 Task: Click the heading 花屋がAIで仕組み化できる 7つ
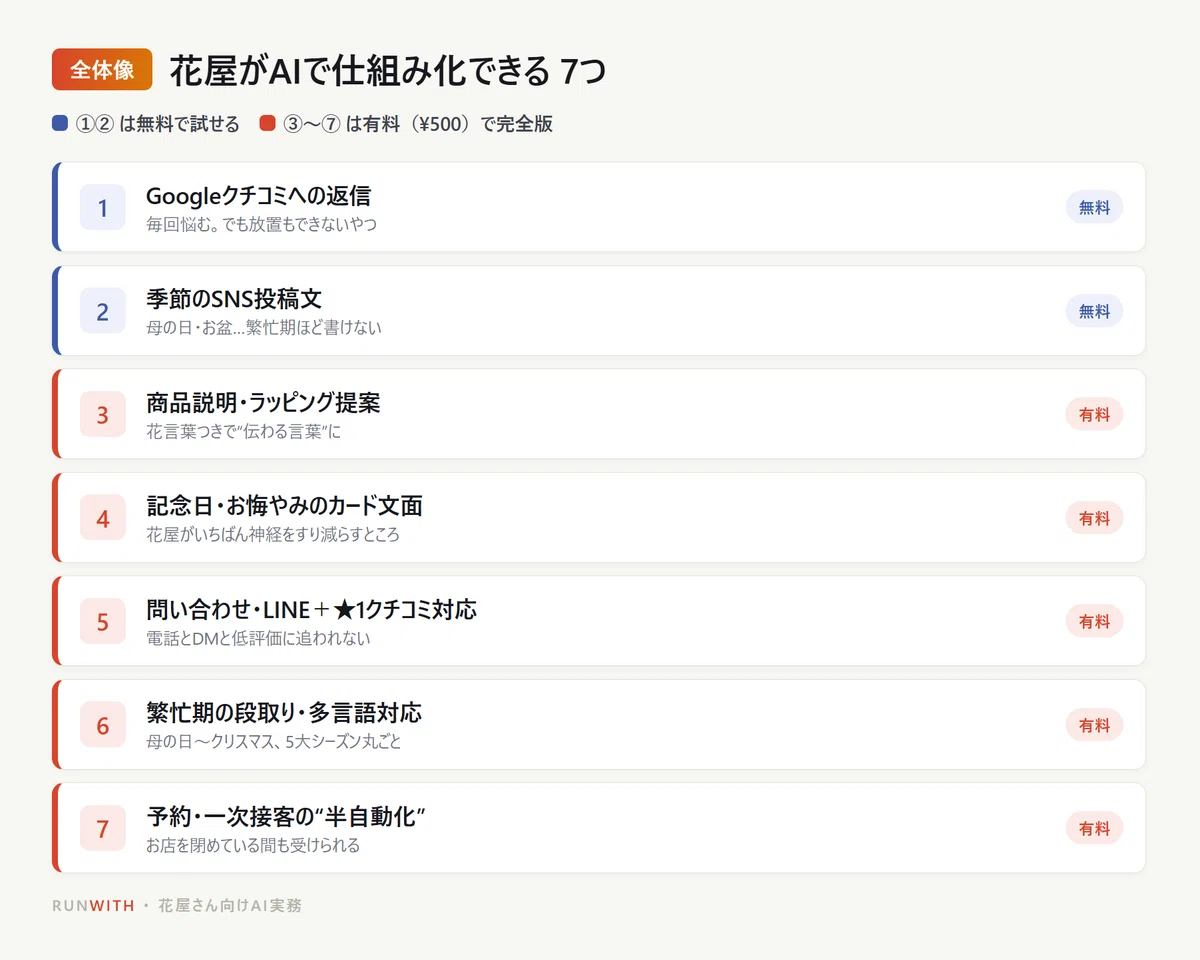(389, 71)
